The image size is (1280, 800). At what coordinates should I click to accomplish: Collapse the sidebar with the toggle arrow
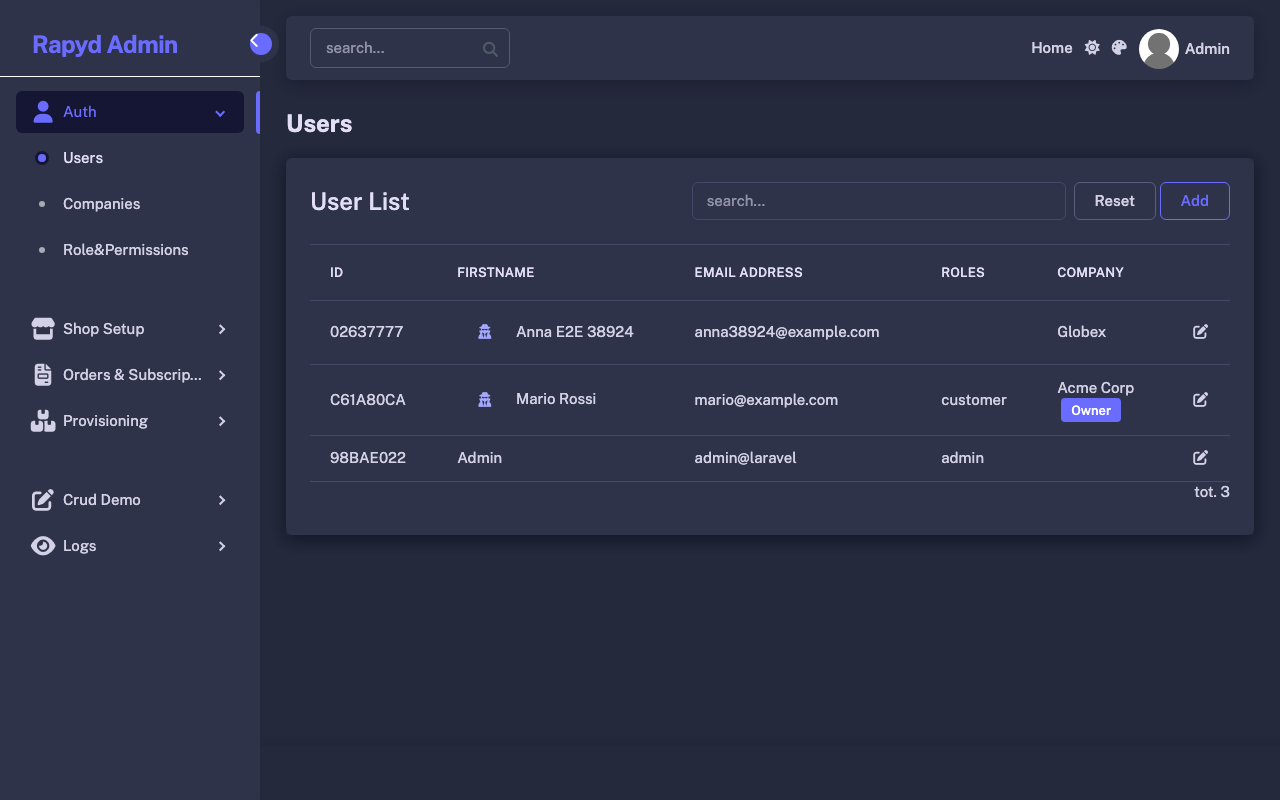tap(261, 43)
